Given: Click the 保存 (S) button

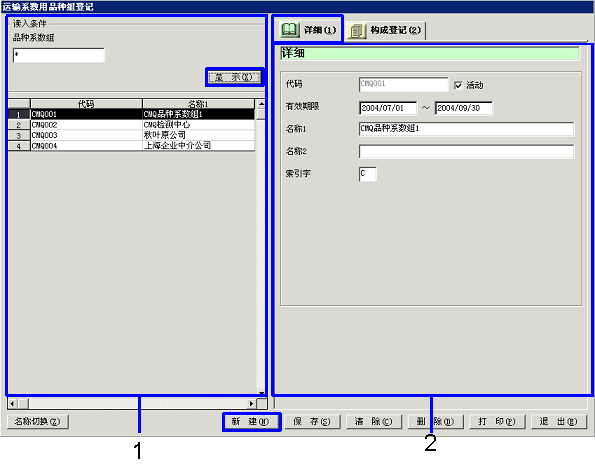Looking at the screenshot, I should click(313, 421).
